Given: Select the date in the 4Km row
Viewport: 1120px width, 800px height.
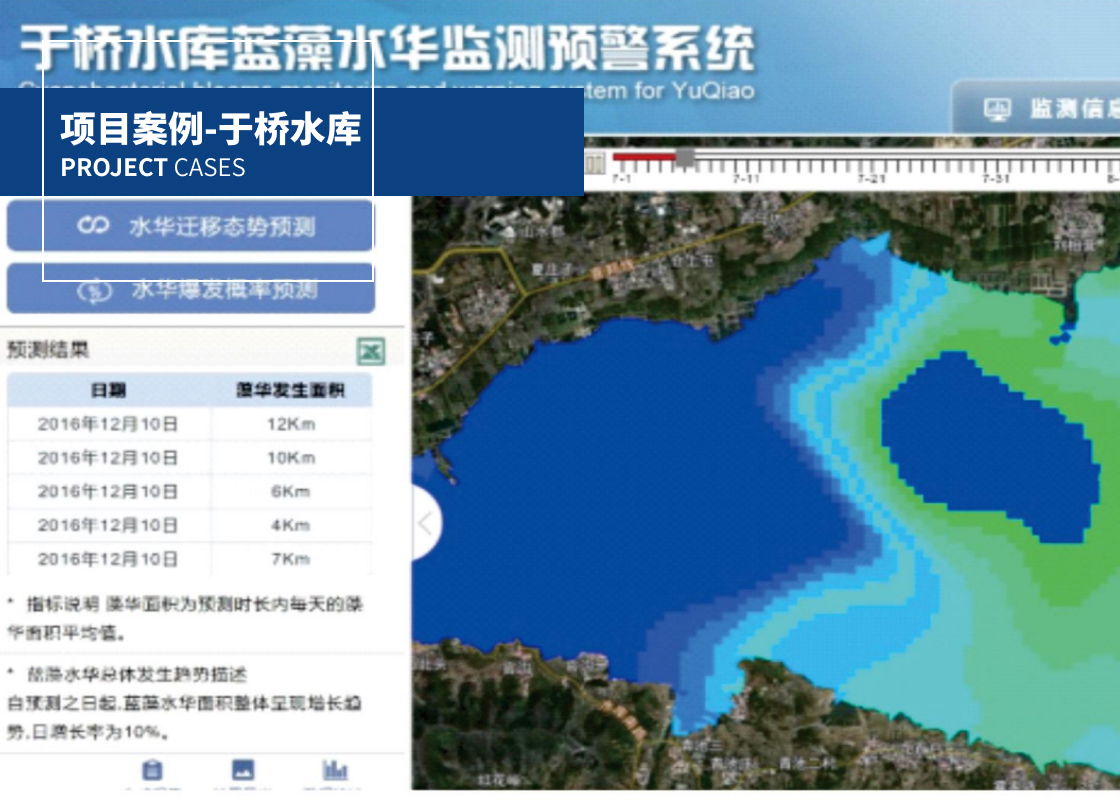Looking at the screenshot, I should [x=108, y=525].
